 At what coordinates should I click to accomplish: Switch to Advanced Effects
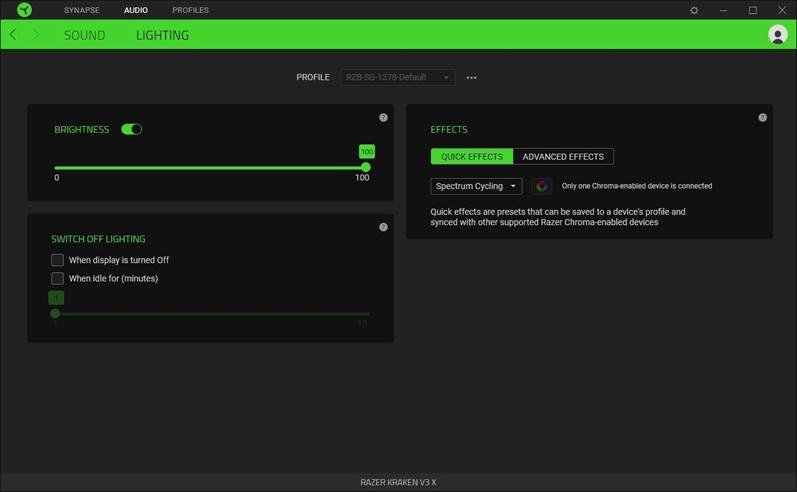[x=563, y=157]
